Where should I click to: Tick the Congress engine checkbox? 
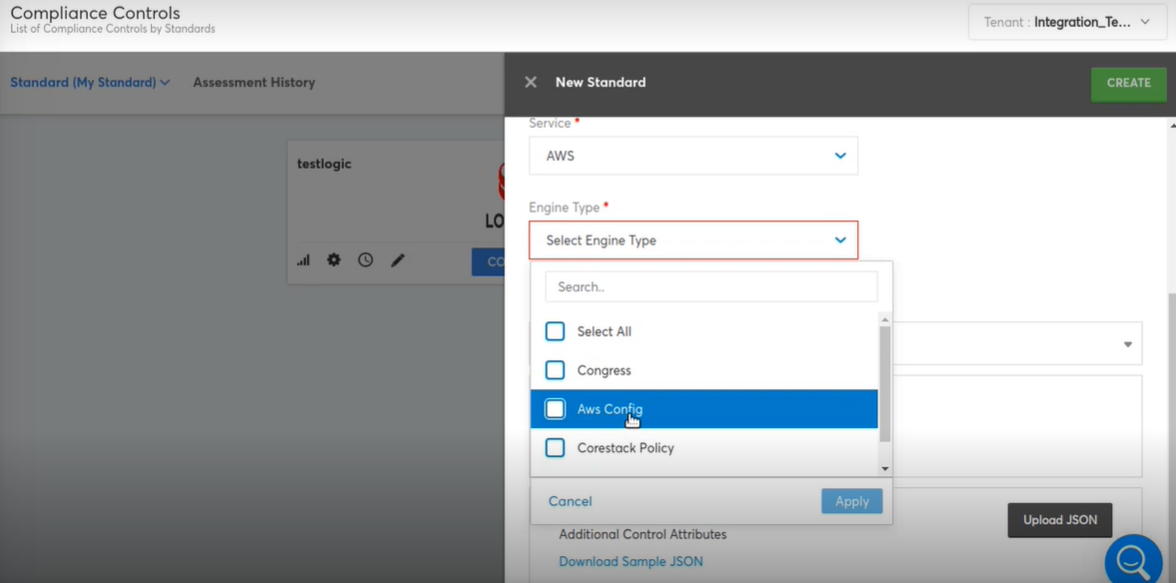pyautogui.click(x=555, y=370)
